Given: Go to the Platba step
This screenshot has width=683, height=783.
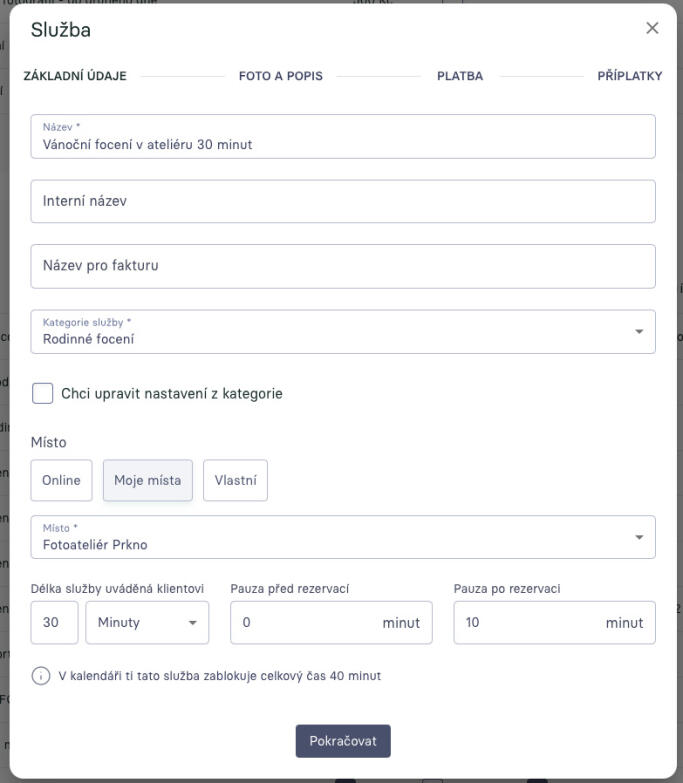Looking at the screenshot, I should (460, 78).
